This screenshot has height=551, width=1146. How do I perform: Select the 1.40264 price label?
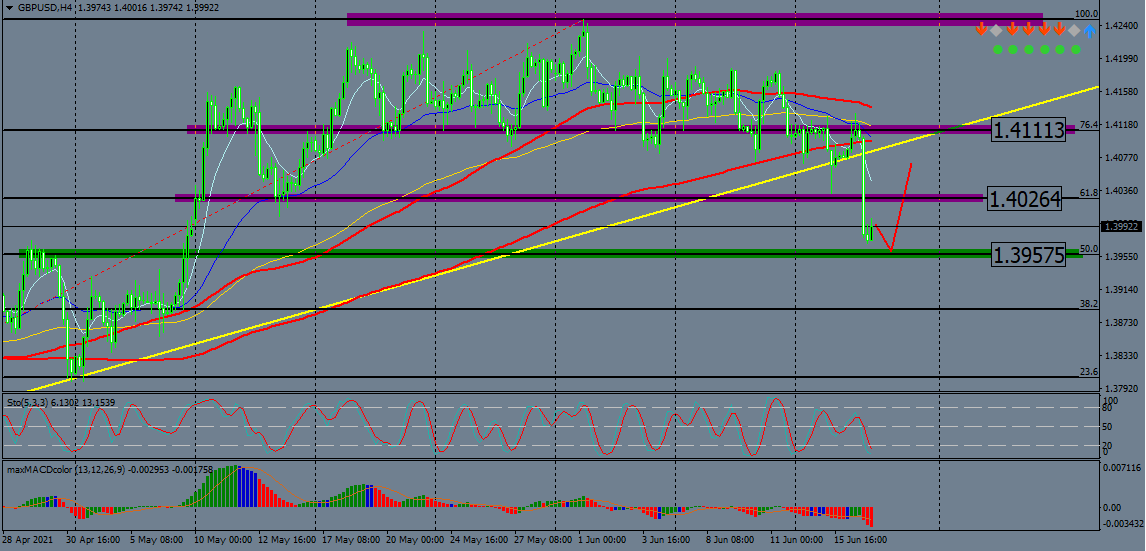(1024, 198)
